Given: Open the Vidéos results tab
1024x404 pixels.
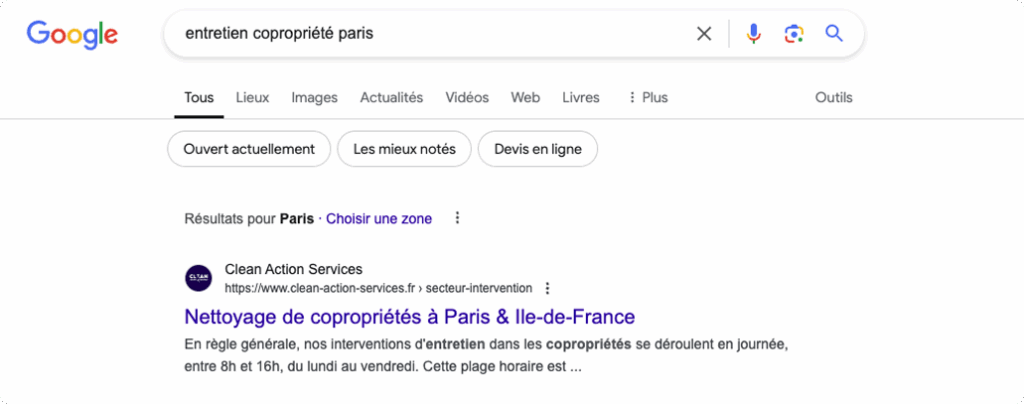Looking at the screenshot, I should pos(467,98).
